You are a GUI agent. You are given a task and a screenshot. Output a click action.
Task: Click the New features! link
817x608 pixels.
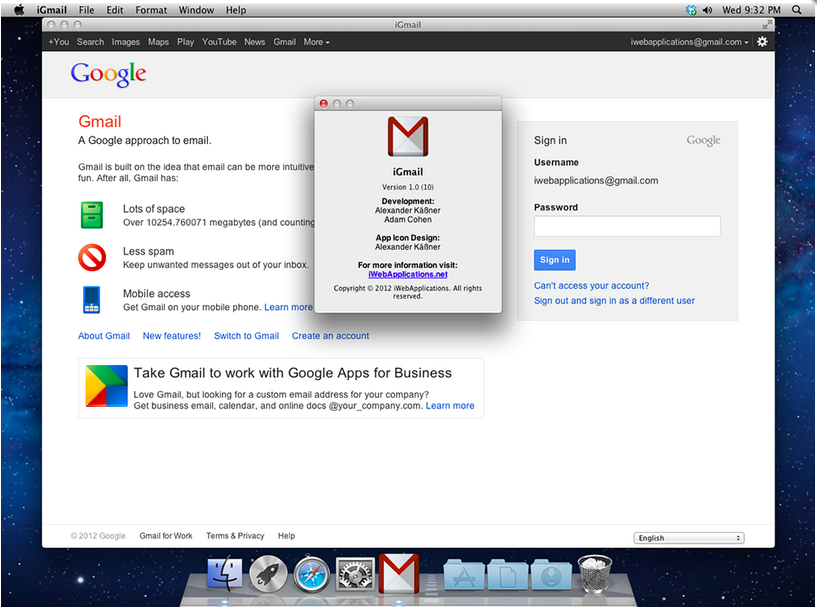coord(172,336)
